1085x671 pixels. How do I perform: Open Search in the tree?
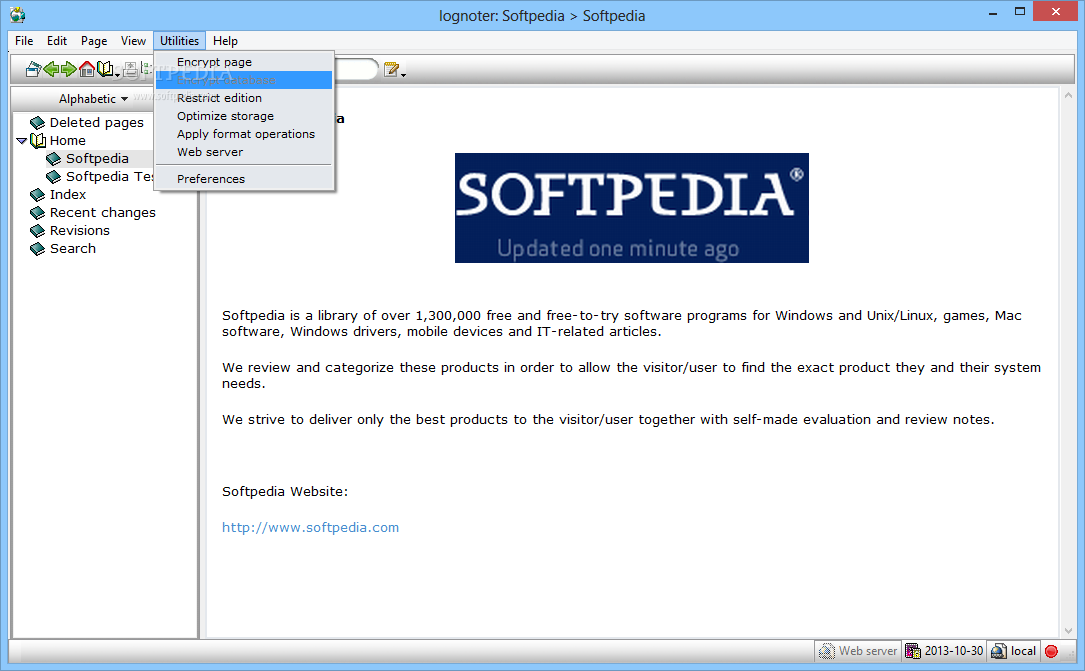tap(73, 248)
